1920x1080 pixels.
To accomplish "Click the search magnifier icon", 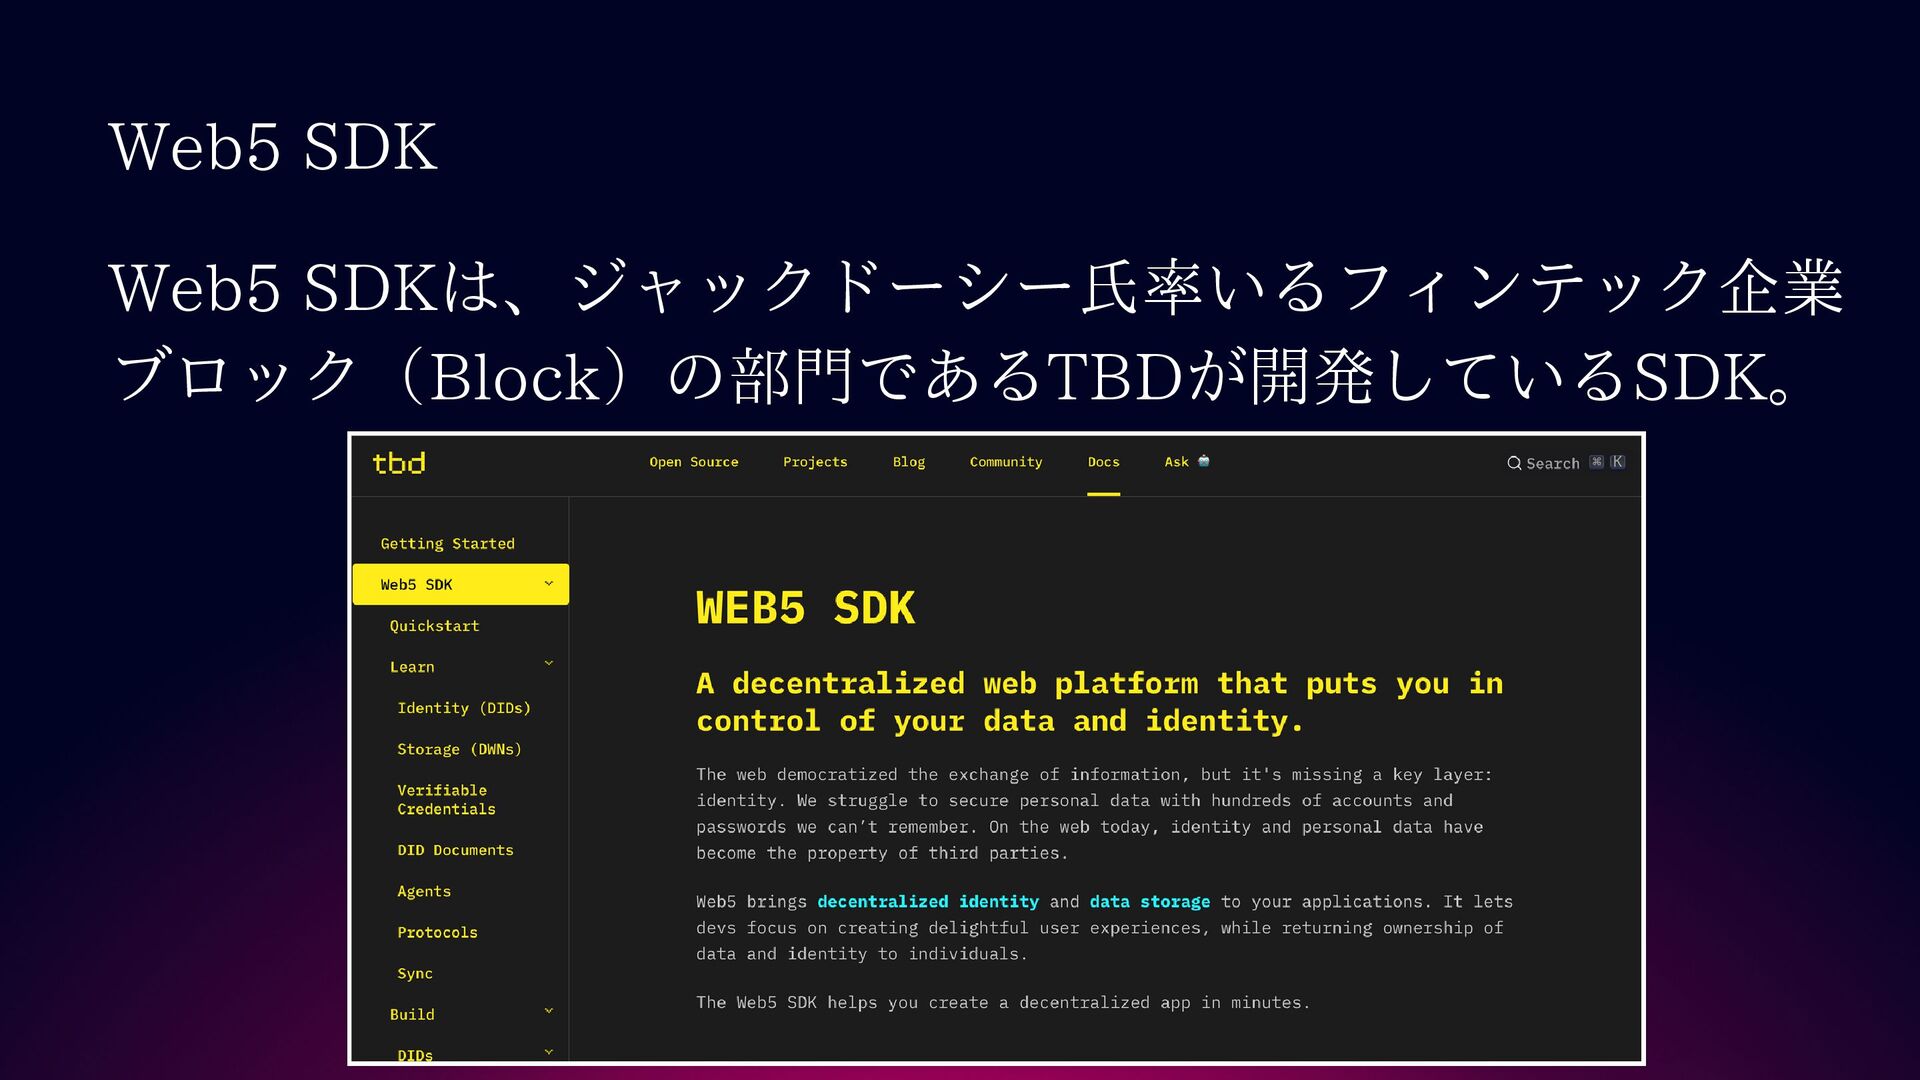I will click(1514, 463).
